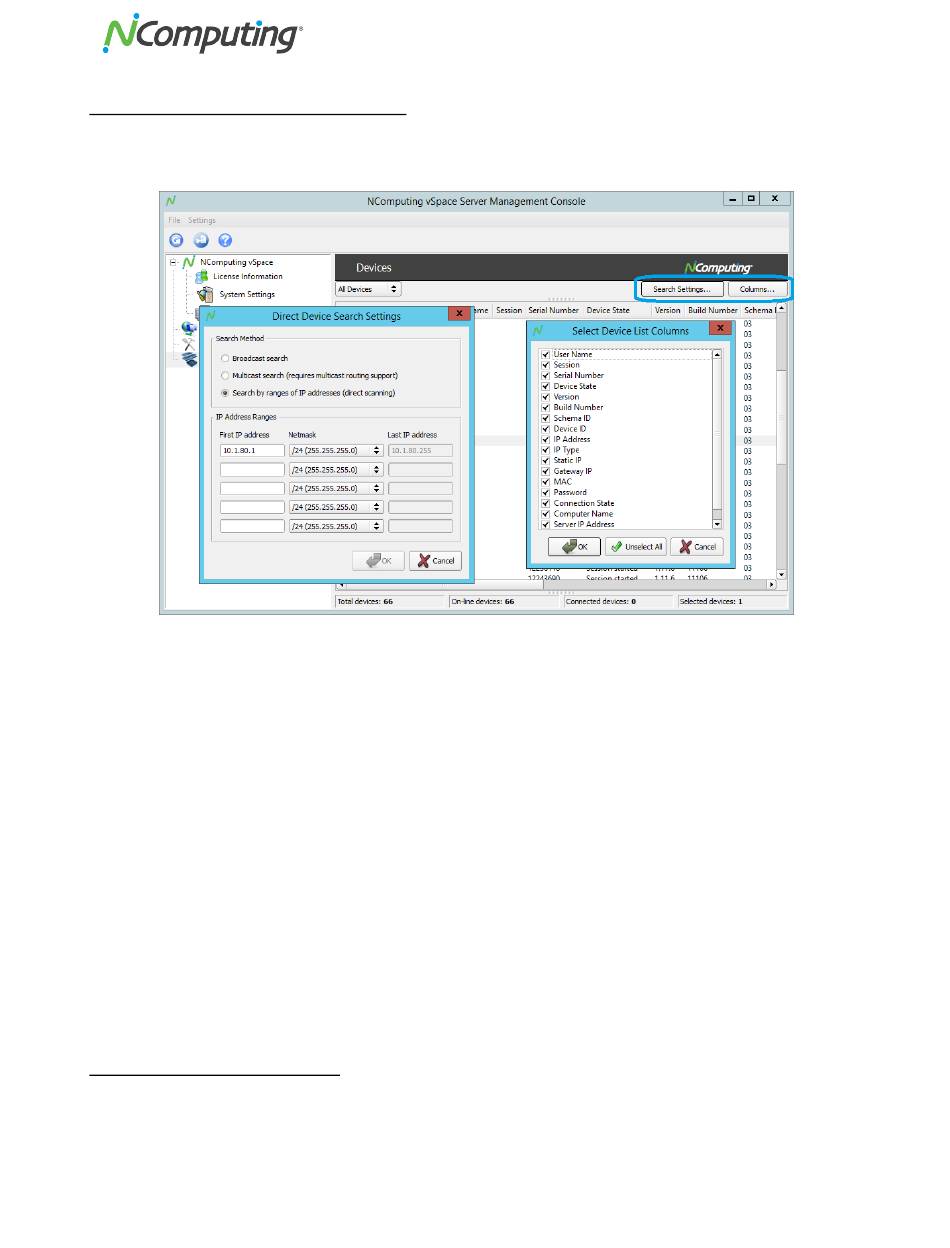Close the Select Device List Columns dialog
Image resolution: width=950 pixels, height=1248 pixels.
click(721, 328)
